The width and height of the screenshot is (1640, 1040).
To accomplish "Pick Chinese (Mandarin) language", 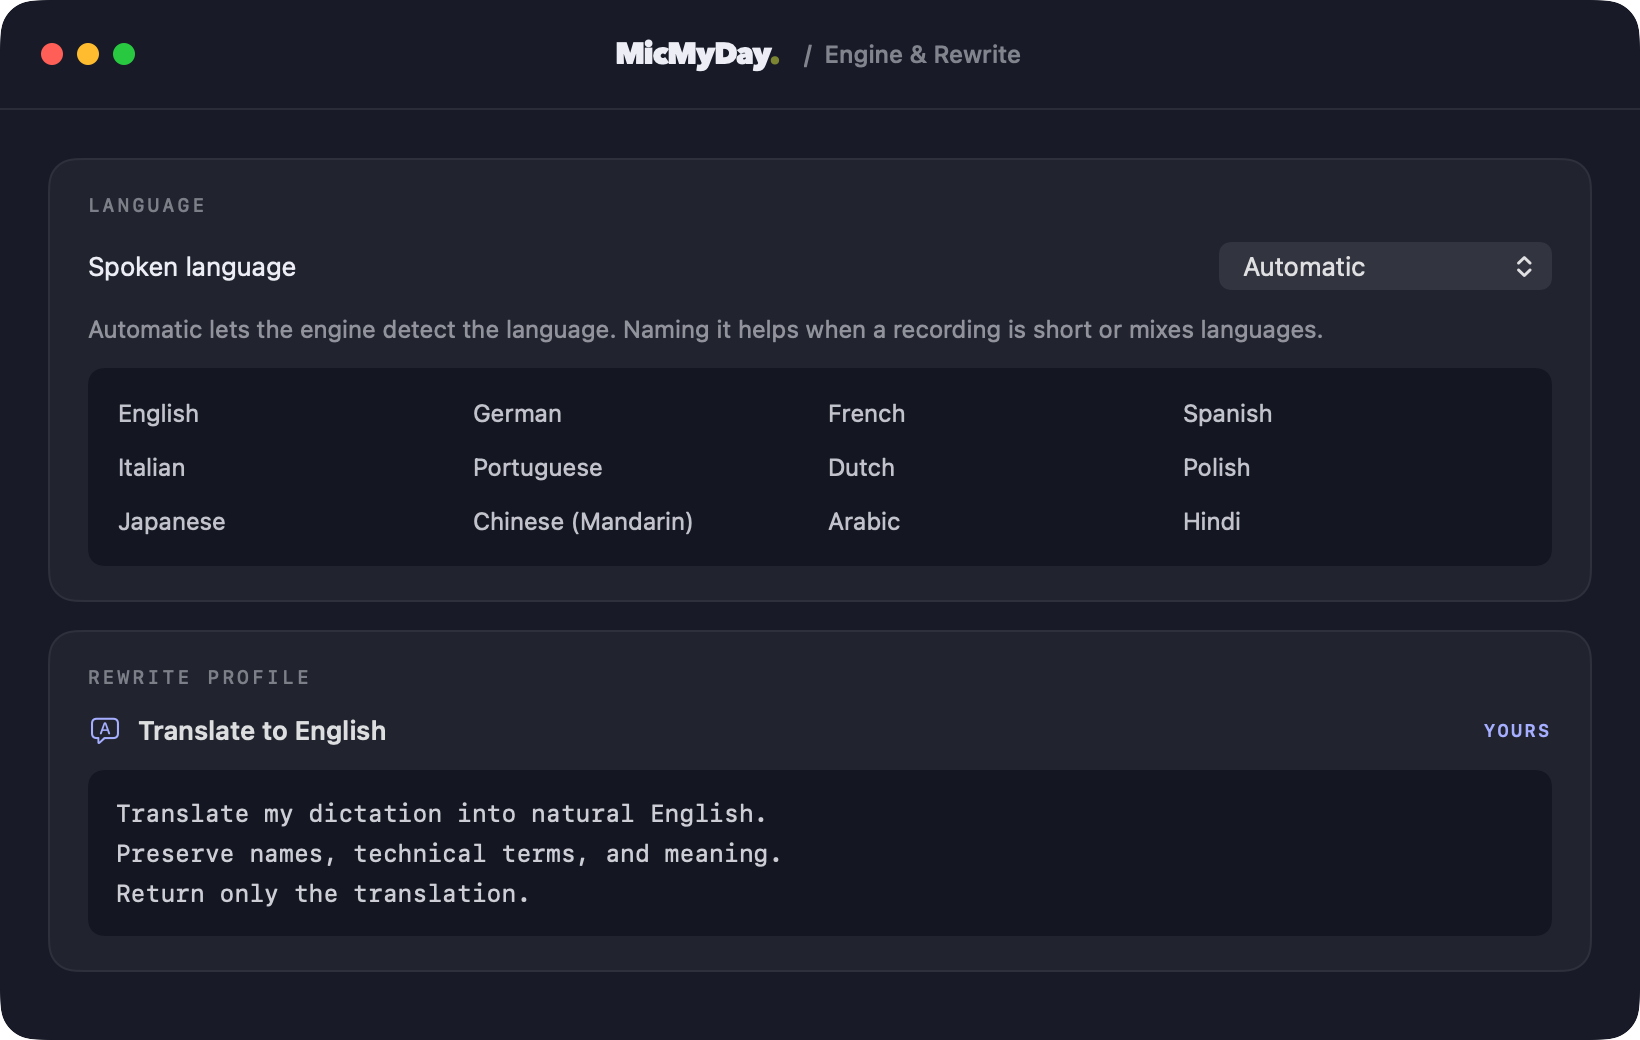I will [x=583, y=522].
